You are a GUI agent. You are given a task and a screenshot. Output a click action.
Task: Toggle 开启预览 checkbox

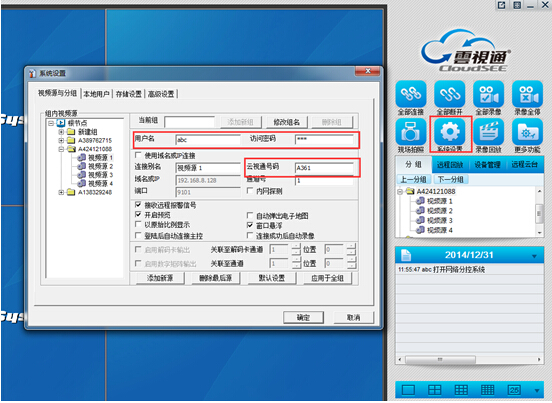138,214
